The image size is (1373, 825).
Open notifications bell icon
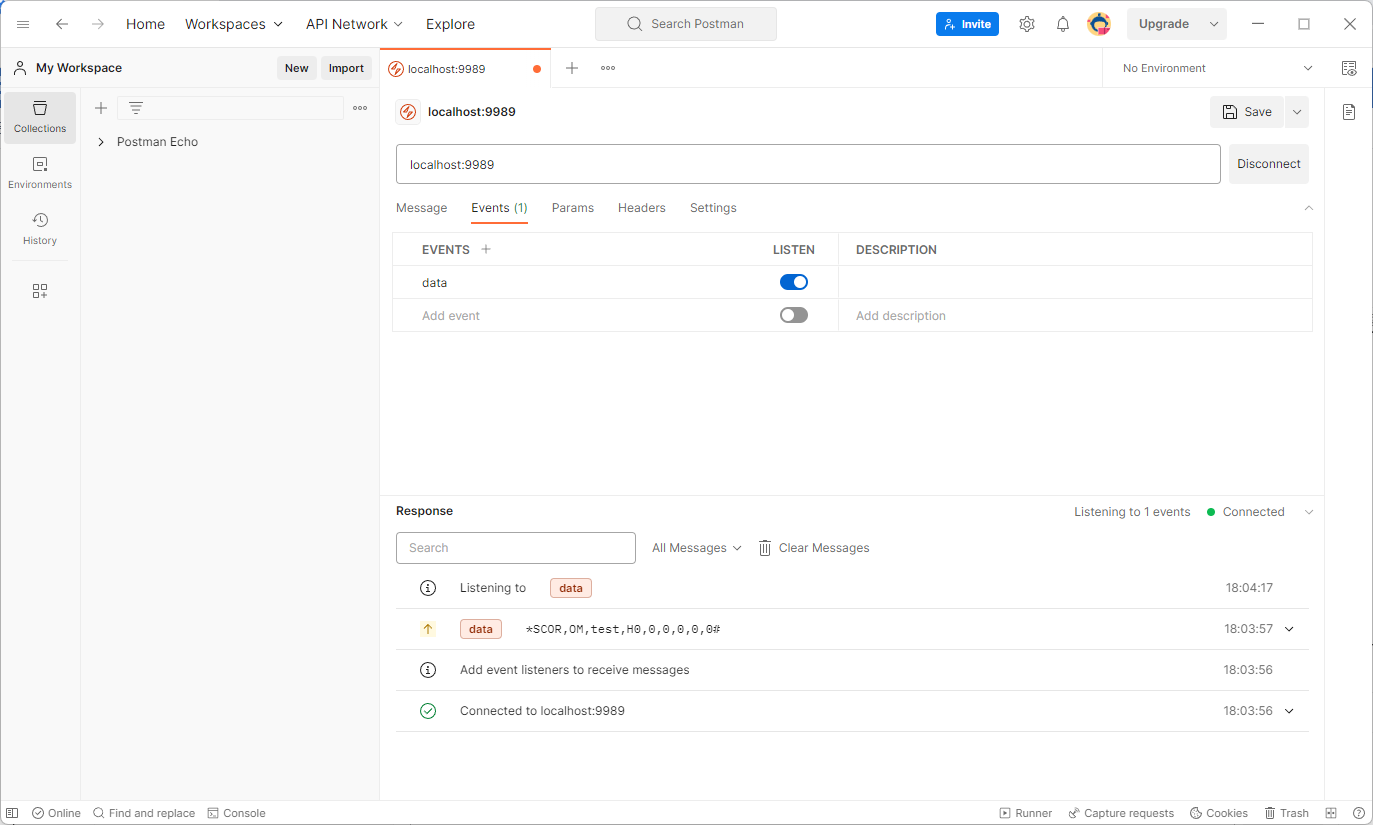[x=1063, y=24]
